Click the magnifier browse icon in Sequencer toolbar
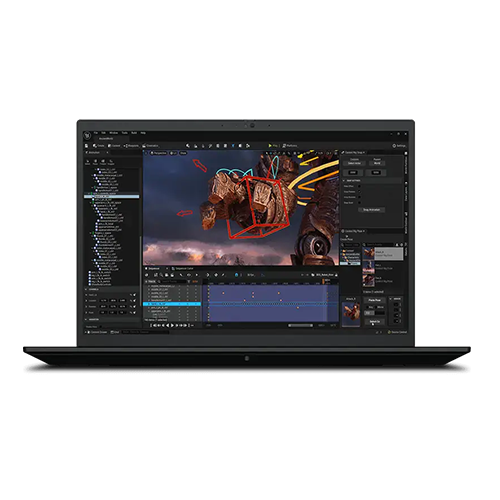The width and height of the screenshot is (500, 500). point(161,275)
